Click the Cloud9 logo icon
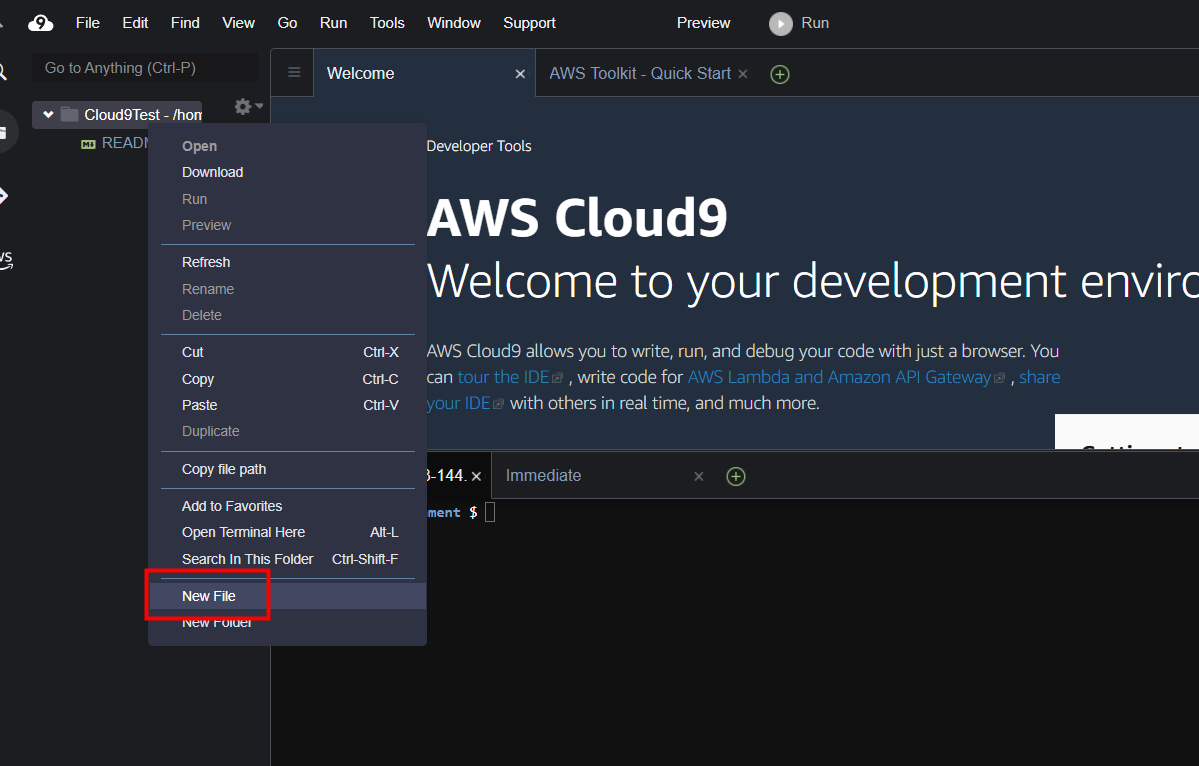 (x=41, y=23)
